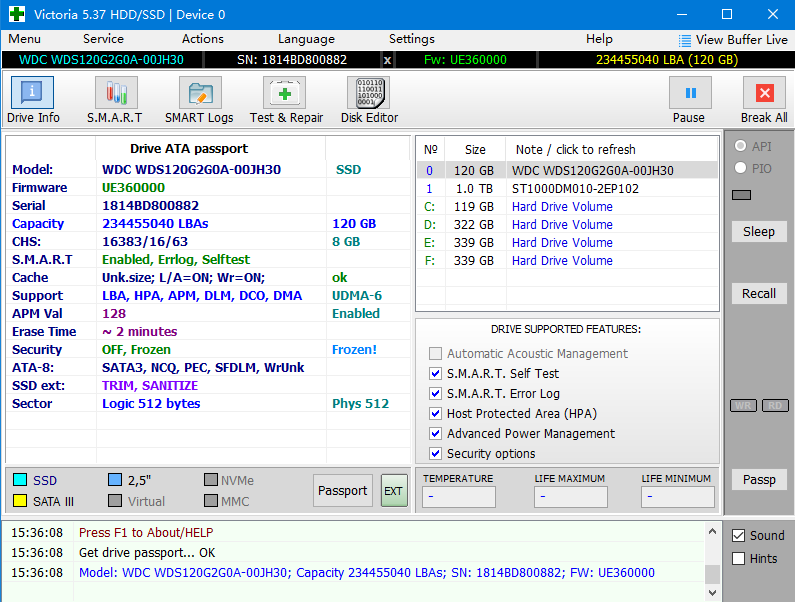
Task: Disable the Sound checkbox
Action: coord(739,536)
